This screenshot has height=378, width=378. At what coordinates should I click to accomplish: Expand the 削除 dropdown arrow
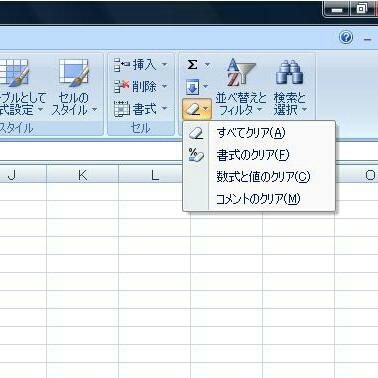click(x=164, y=87)
